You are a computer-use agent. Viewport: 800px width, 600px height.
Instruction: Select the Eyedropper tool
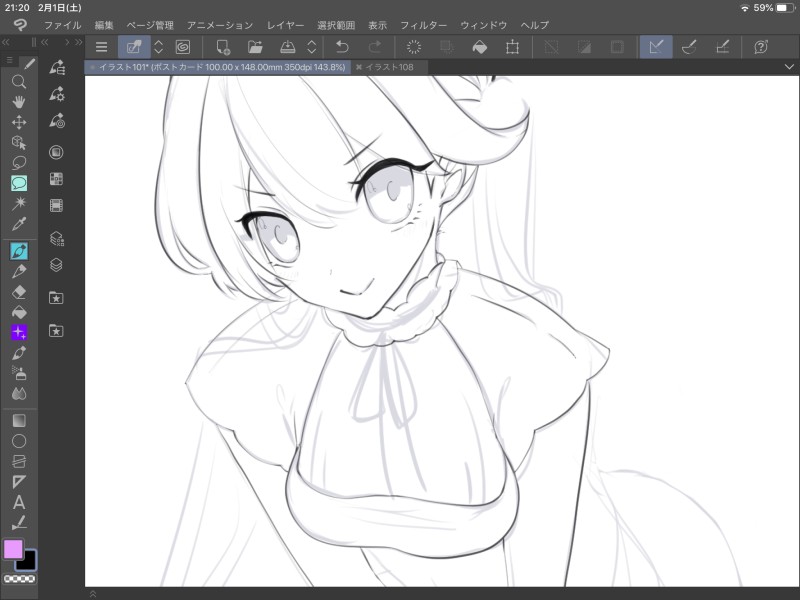[19, 223]
